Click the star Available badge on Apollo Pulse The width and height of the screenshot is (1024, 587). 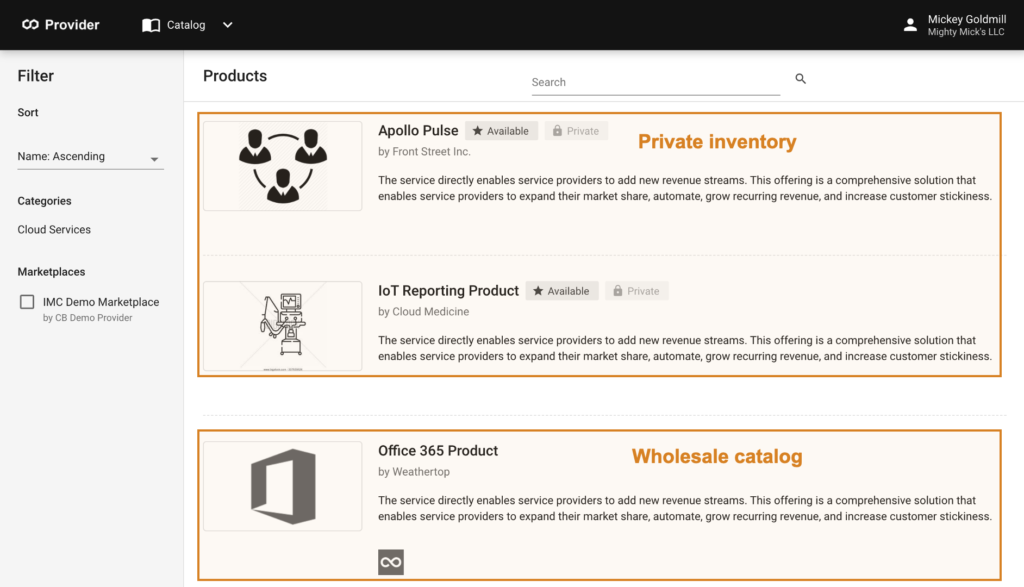pos(501,131)
